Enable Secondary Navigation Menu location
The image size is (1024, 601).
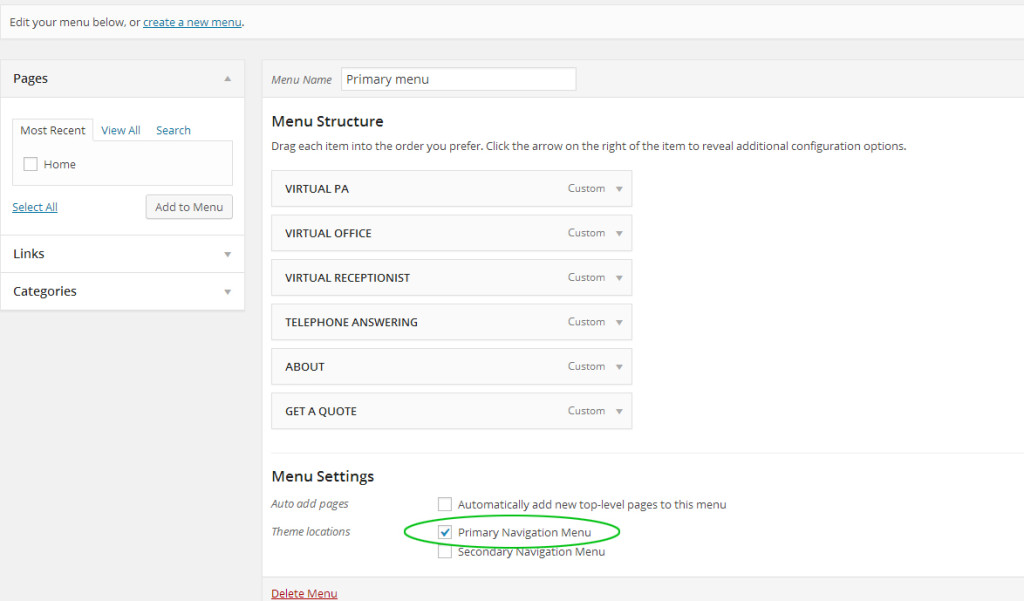[x=445, y=552]
